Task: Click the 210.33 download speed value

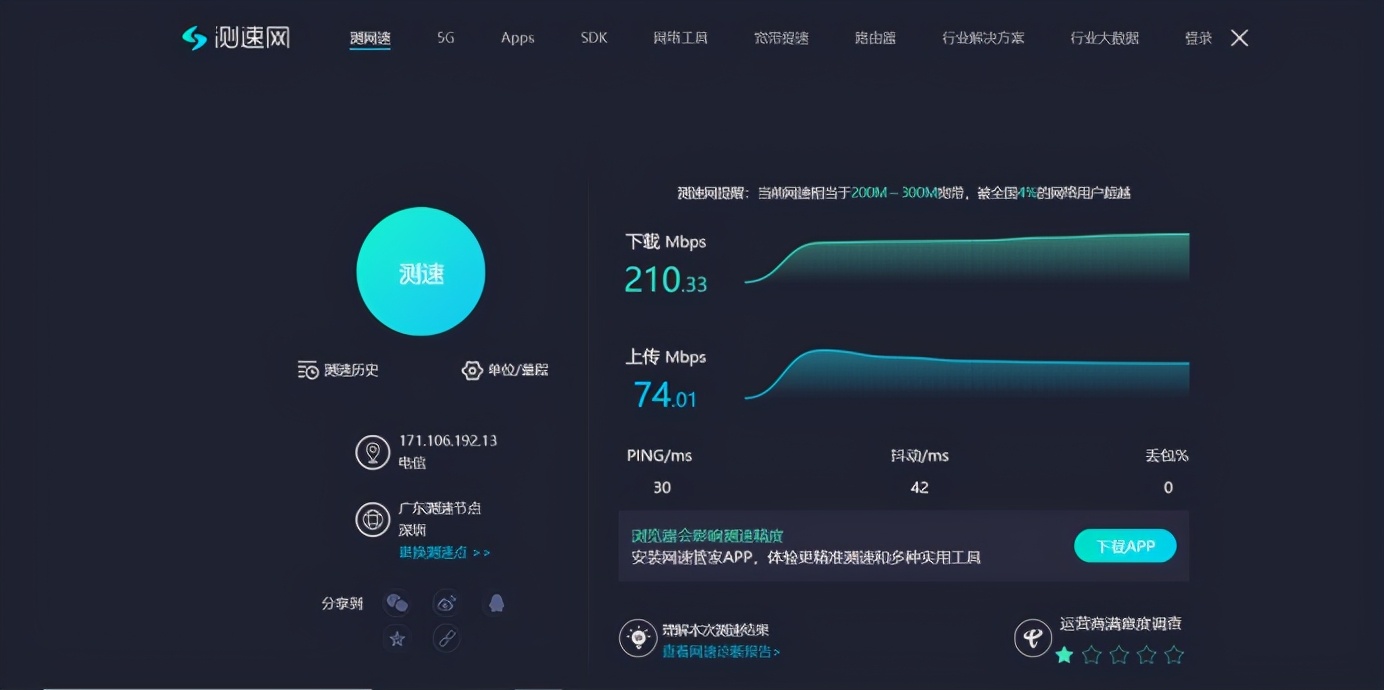Action: pos(666,279)
